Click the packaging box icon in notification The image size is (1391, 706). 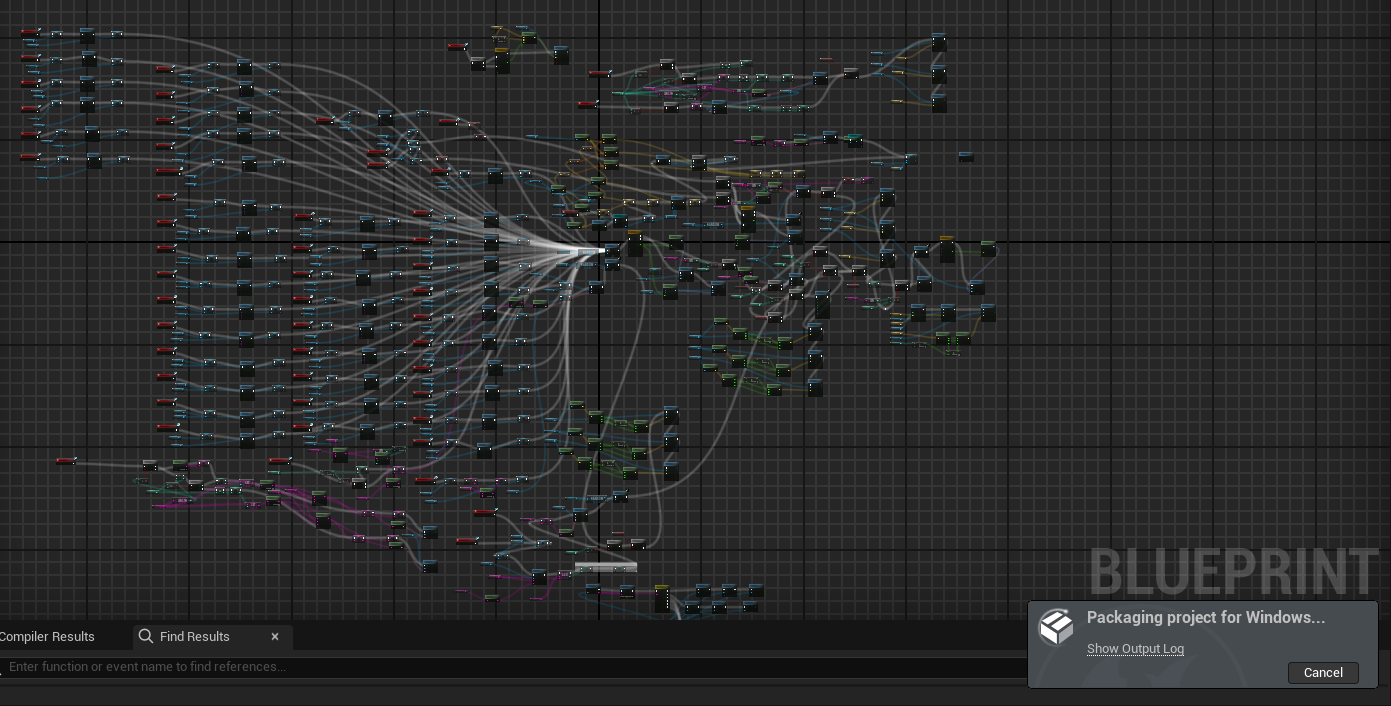coord(1056,628)
